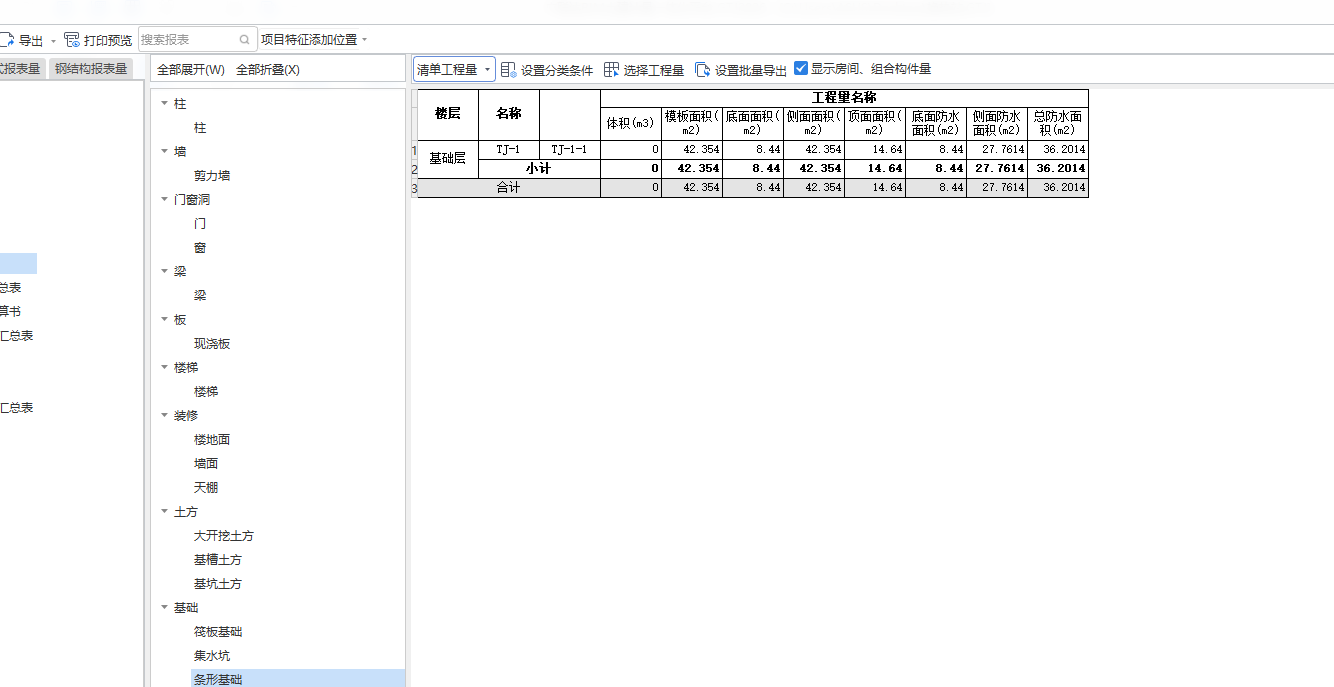This screenshot has width=1334, height=687.
Task: Select 墙面 in the tree
Action: click(206, 464)
